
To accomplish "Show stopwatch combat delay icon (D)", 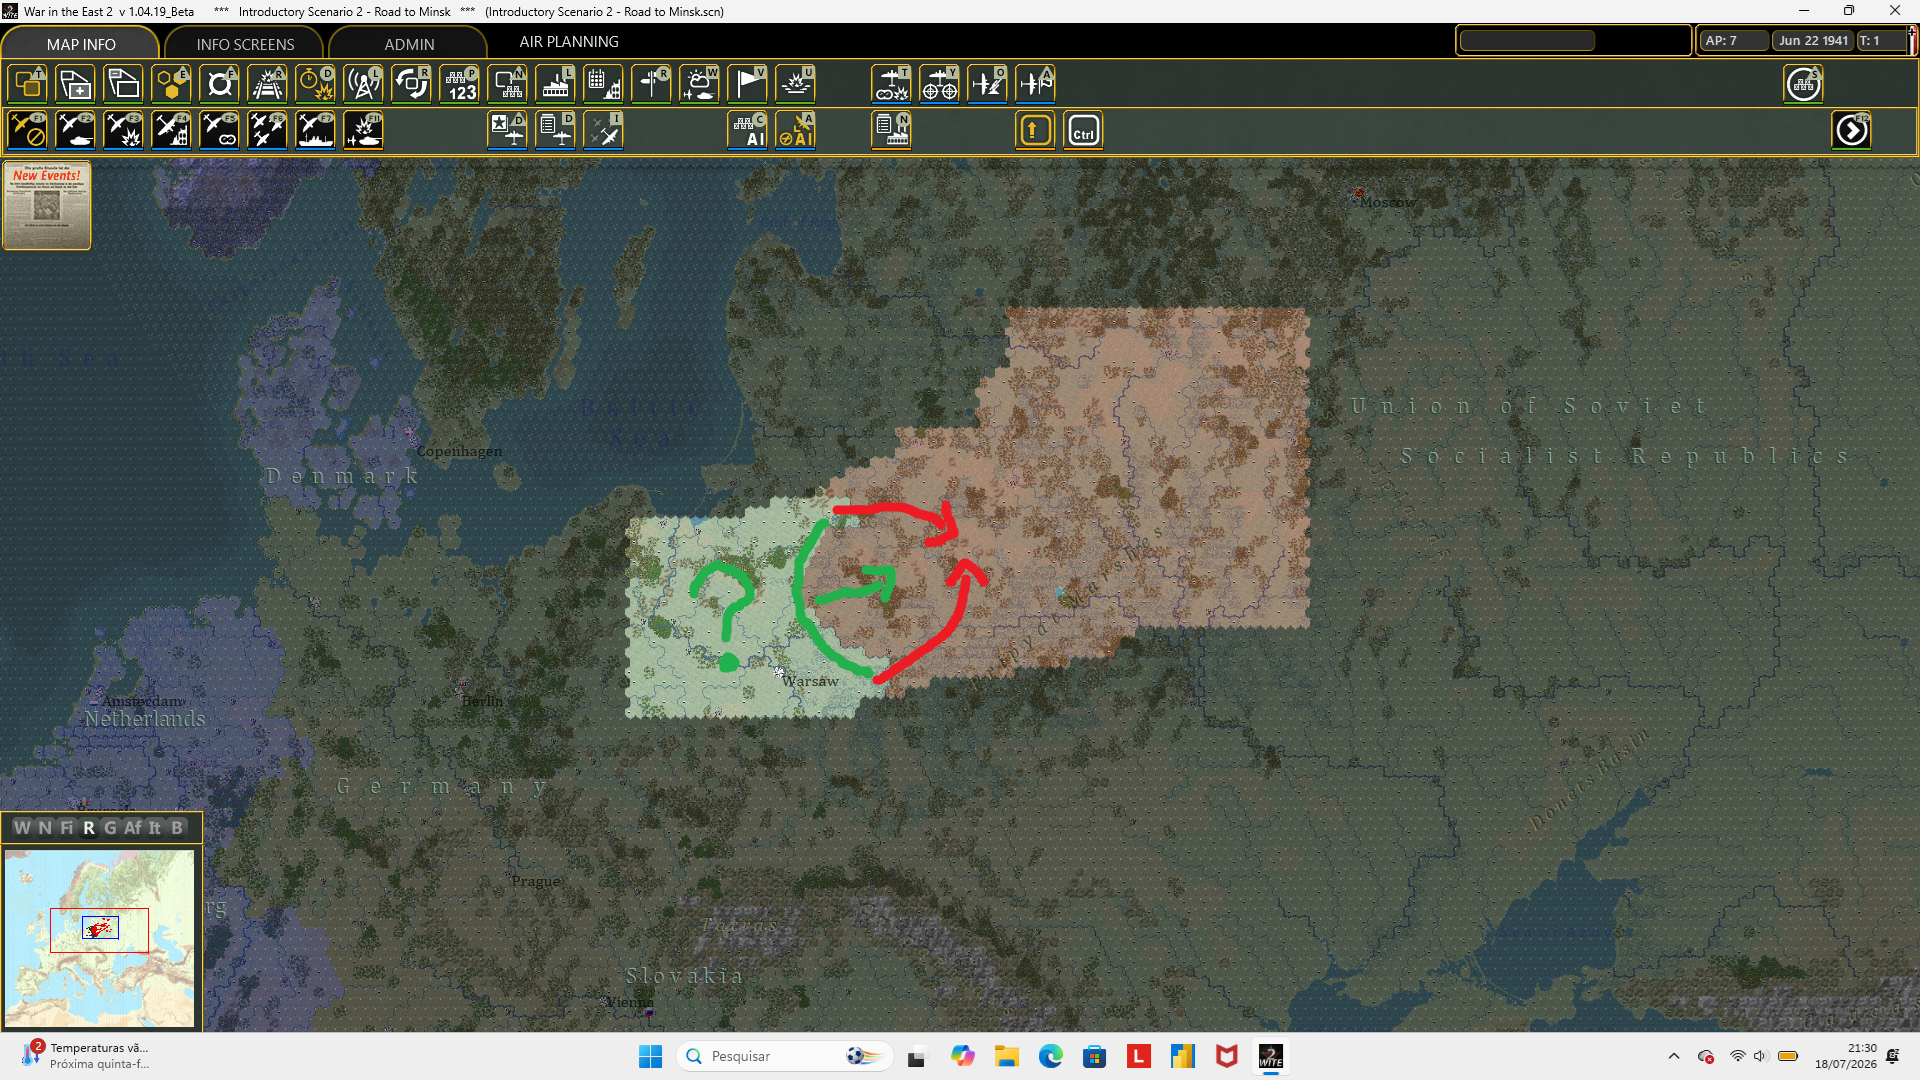I will [x=316, y=84].
